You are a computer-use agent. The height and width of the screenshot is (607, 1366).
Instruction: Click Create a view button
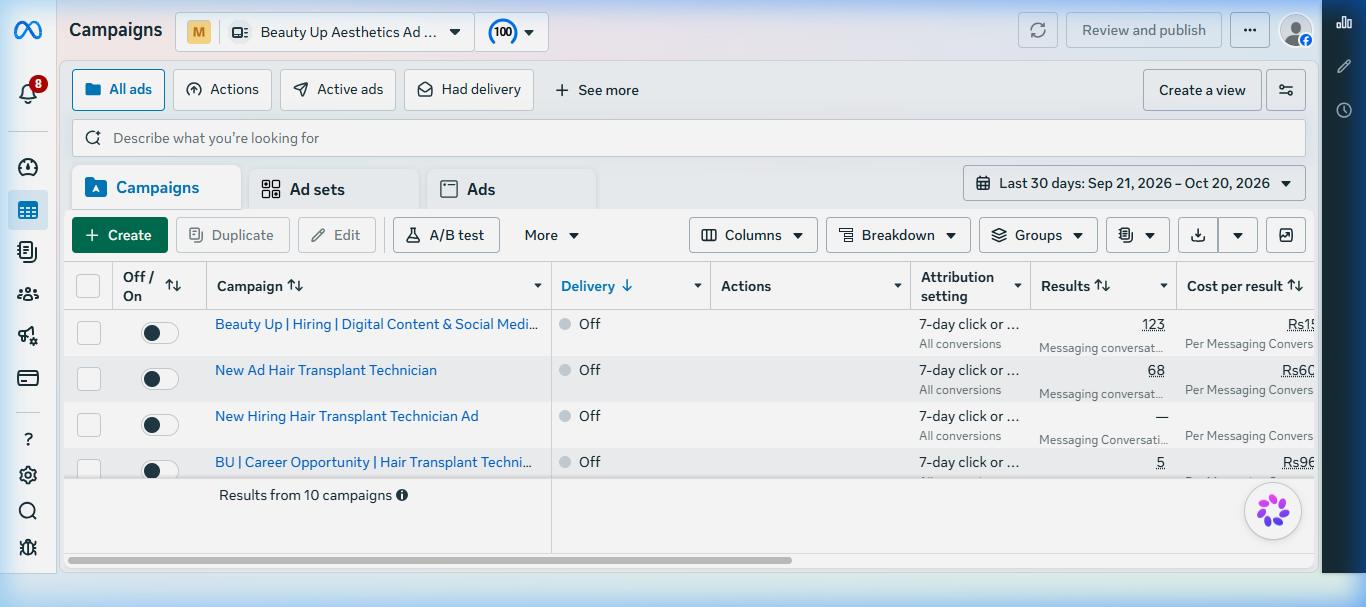[x=1202, y=90]
